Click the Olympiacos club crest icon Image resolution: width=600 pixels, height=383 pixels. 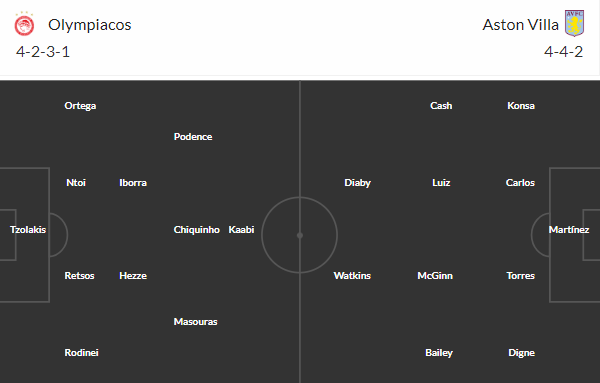[x=24, y=24]
